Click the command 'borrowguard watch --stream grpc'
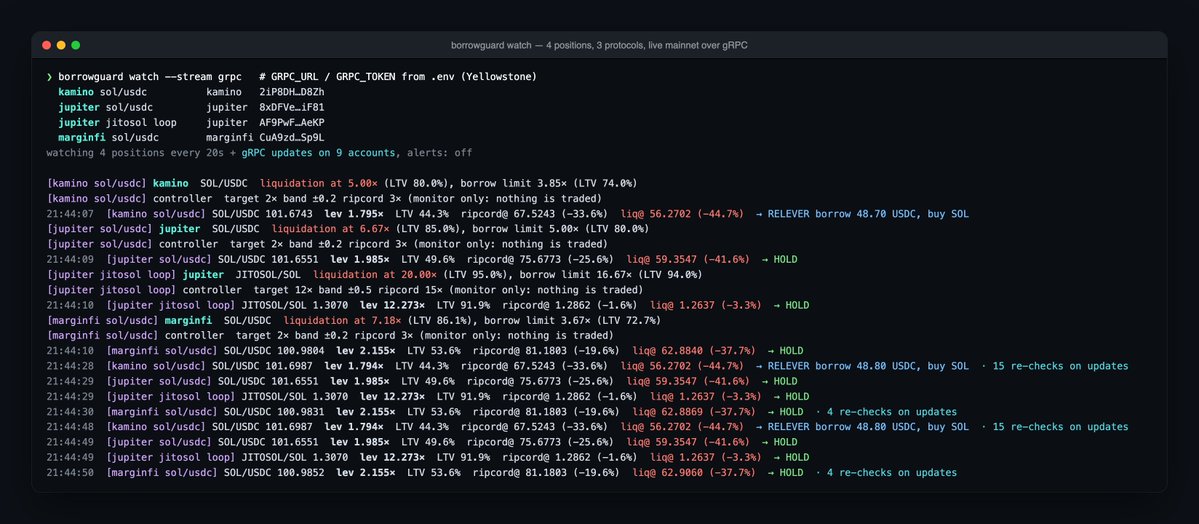The width and height of the screenshot is (1199, 524). click(150, 76)
